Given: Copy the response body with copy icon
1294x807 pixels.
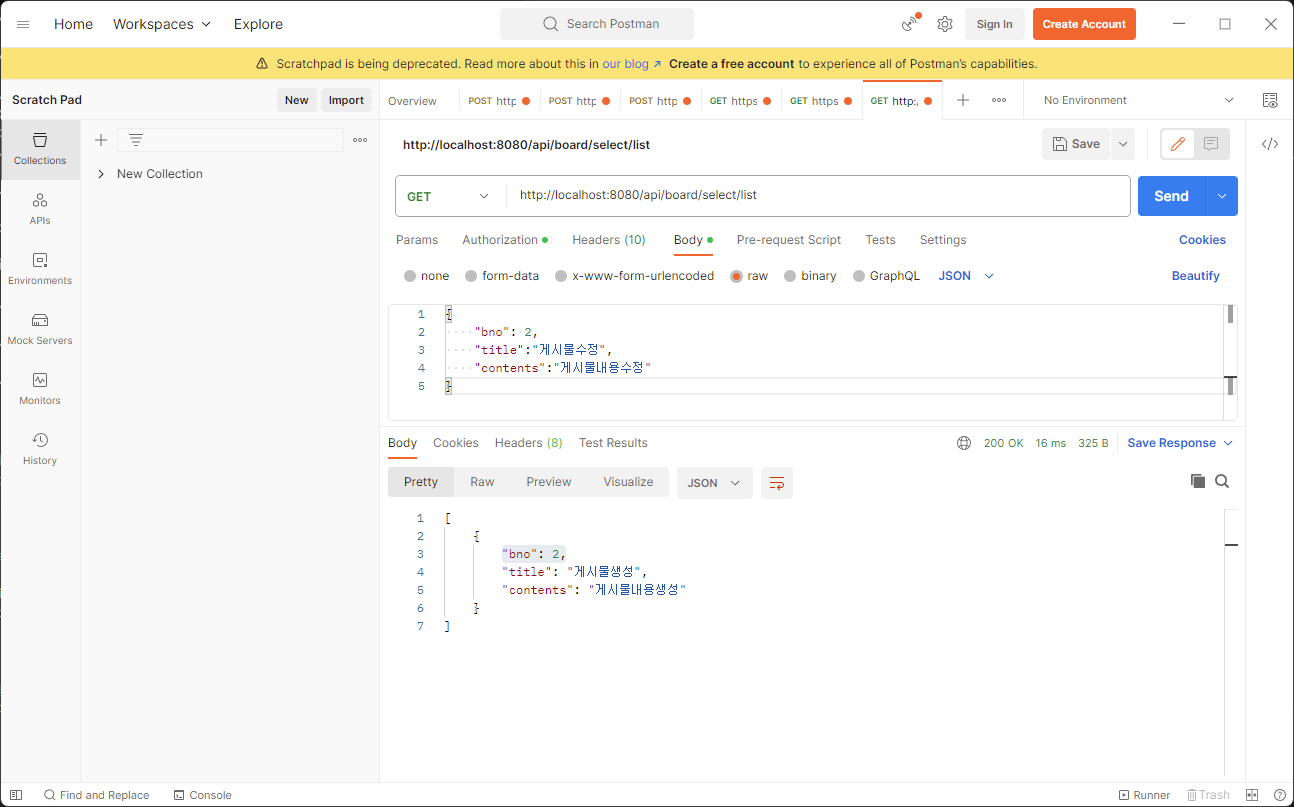Looking at the screenshot, I should tap(1197, 481).
